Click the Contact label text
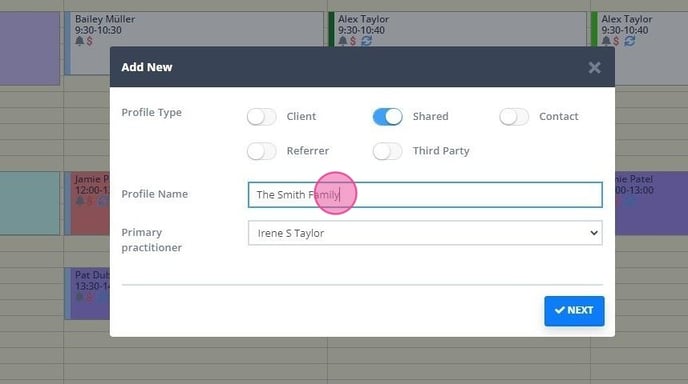 pos(559,116)
